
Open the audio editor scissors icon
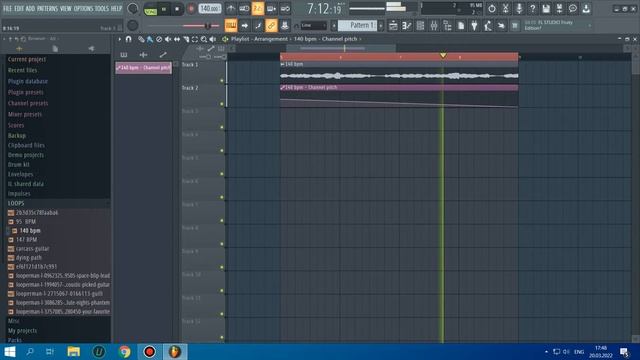point(505,8)
